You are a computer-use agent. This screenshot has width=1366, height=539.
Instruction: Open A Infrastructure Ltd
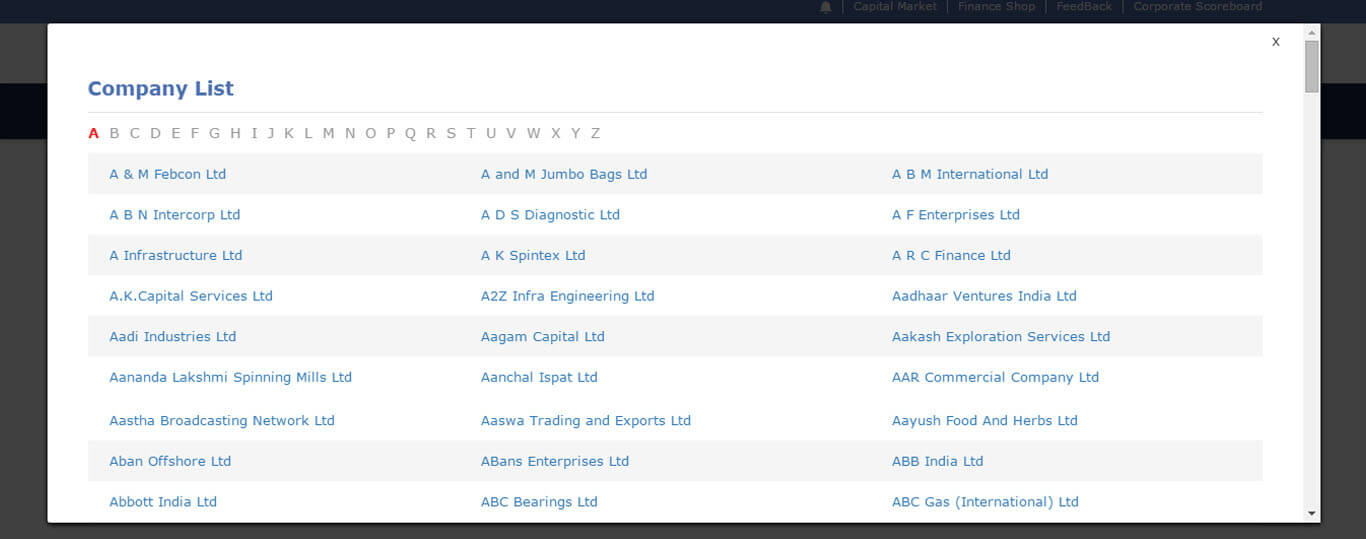176,255
